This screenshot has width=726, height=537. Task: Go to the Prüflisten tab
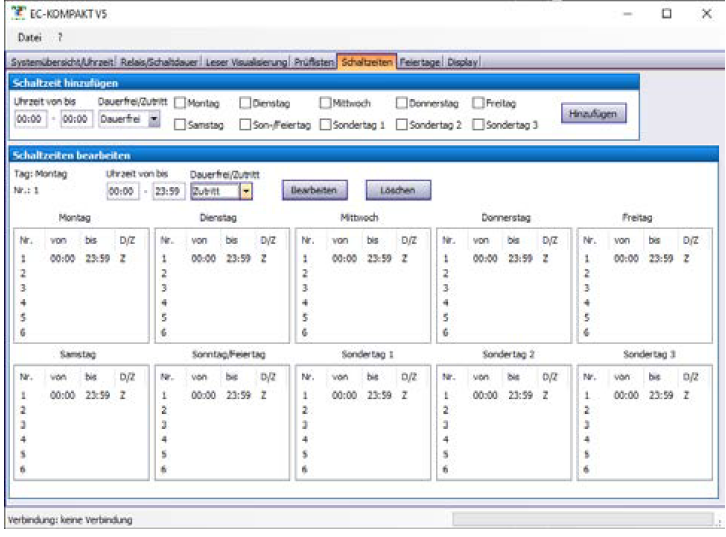click(314, 62)
